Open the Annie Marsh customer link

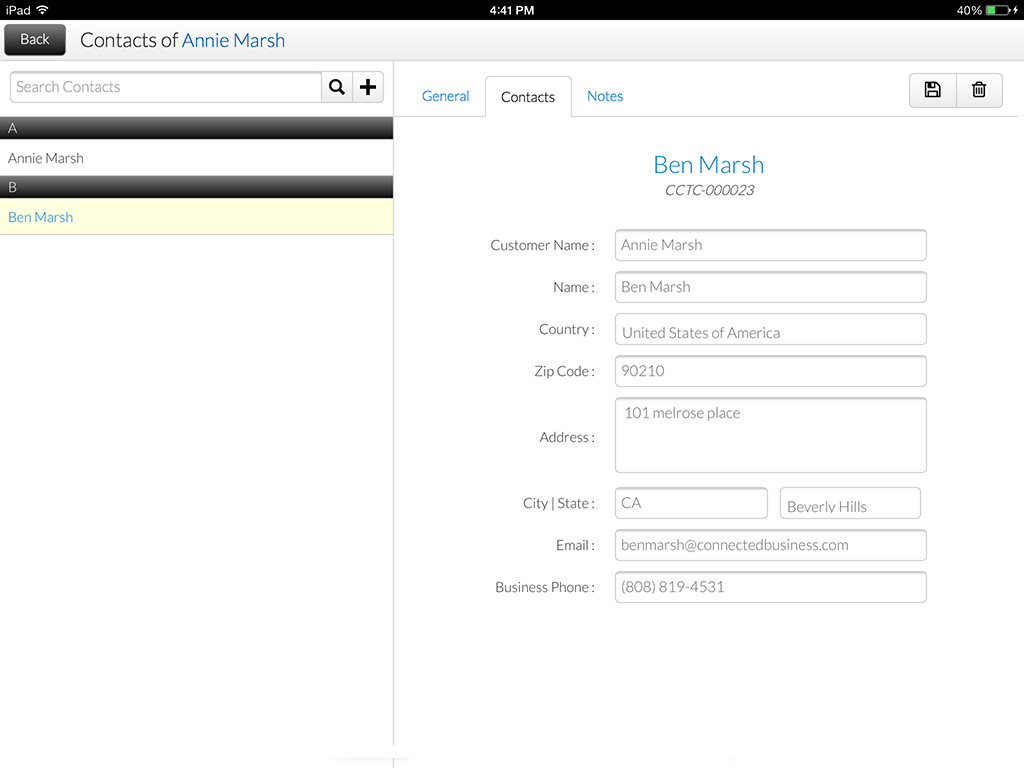[233, 40]
